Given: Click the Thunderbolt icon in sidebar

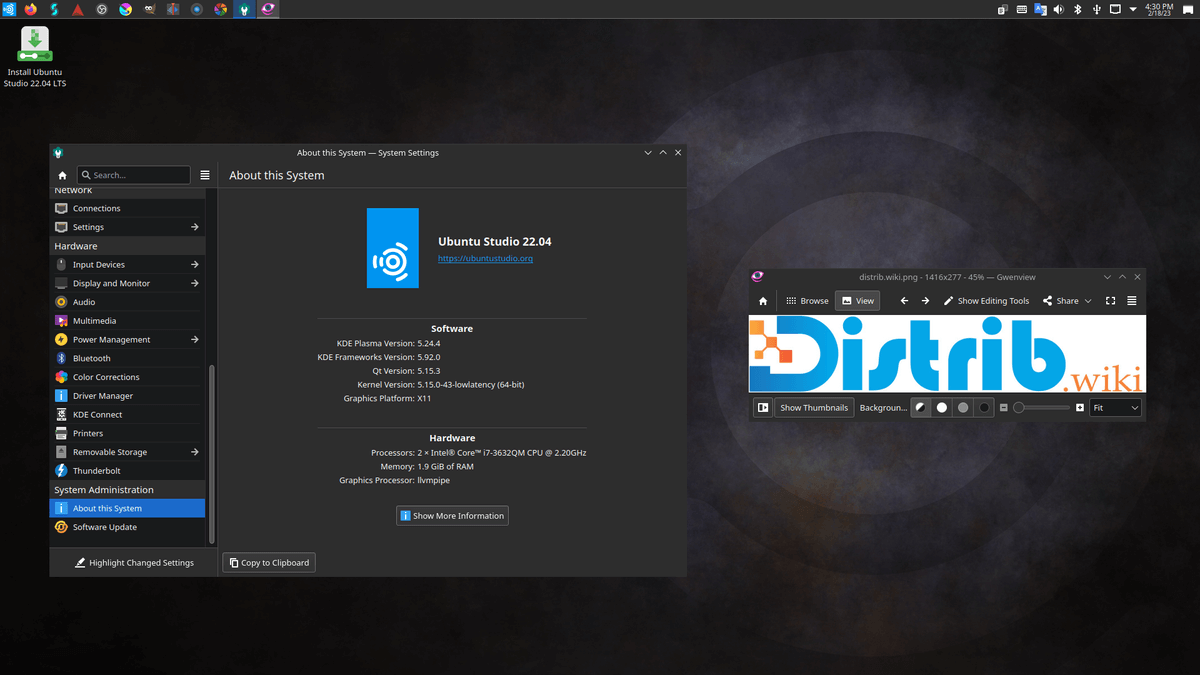Looking at the screenshot, I should pyautogui.click(x=61, y=470).
